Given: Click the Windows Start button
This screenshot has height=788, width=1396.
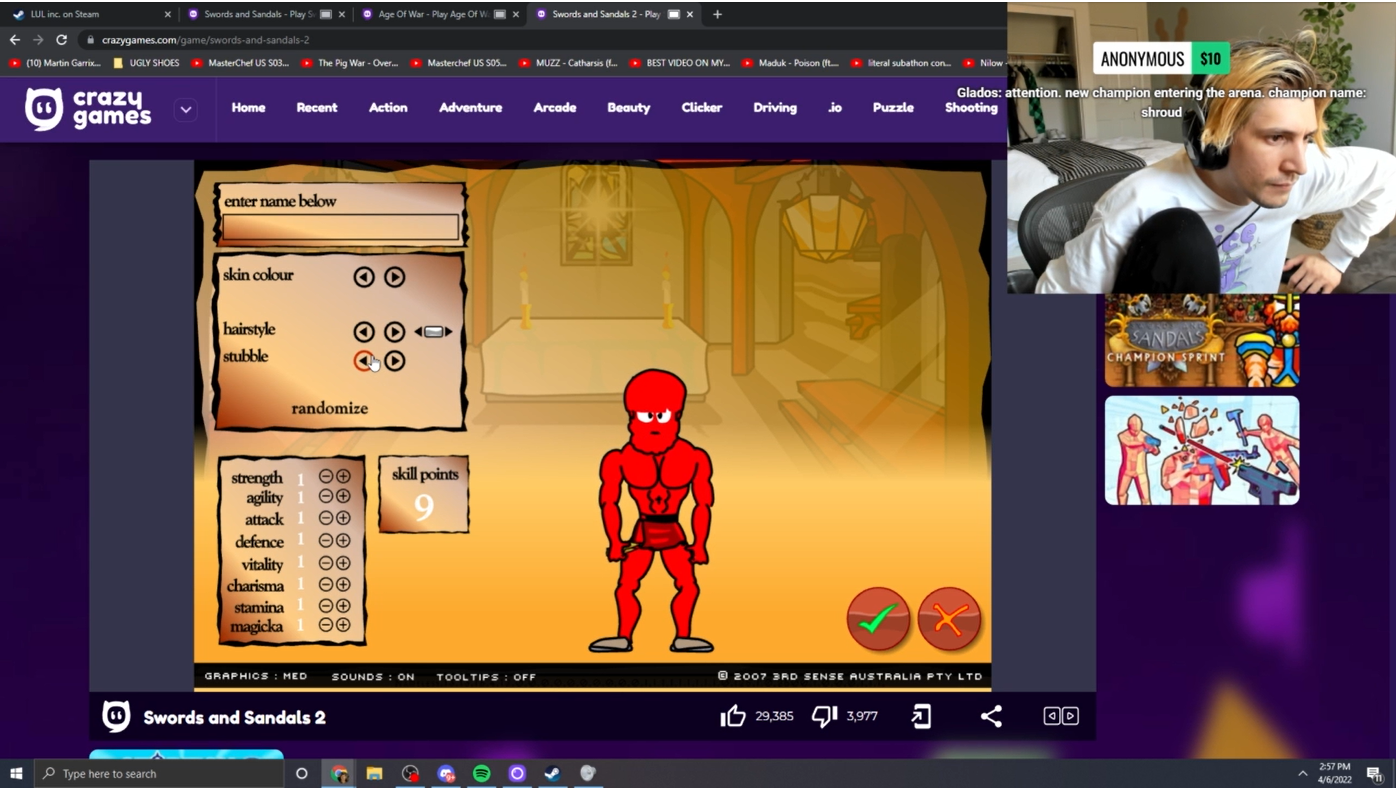Looking at the screenshot, I should tap(16, 773).
